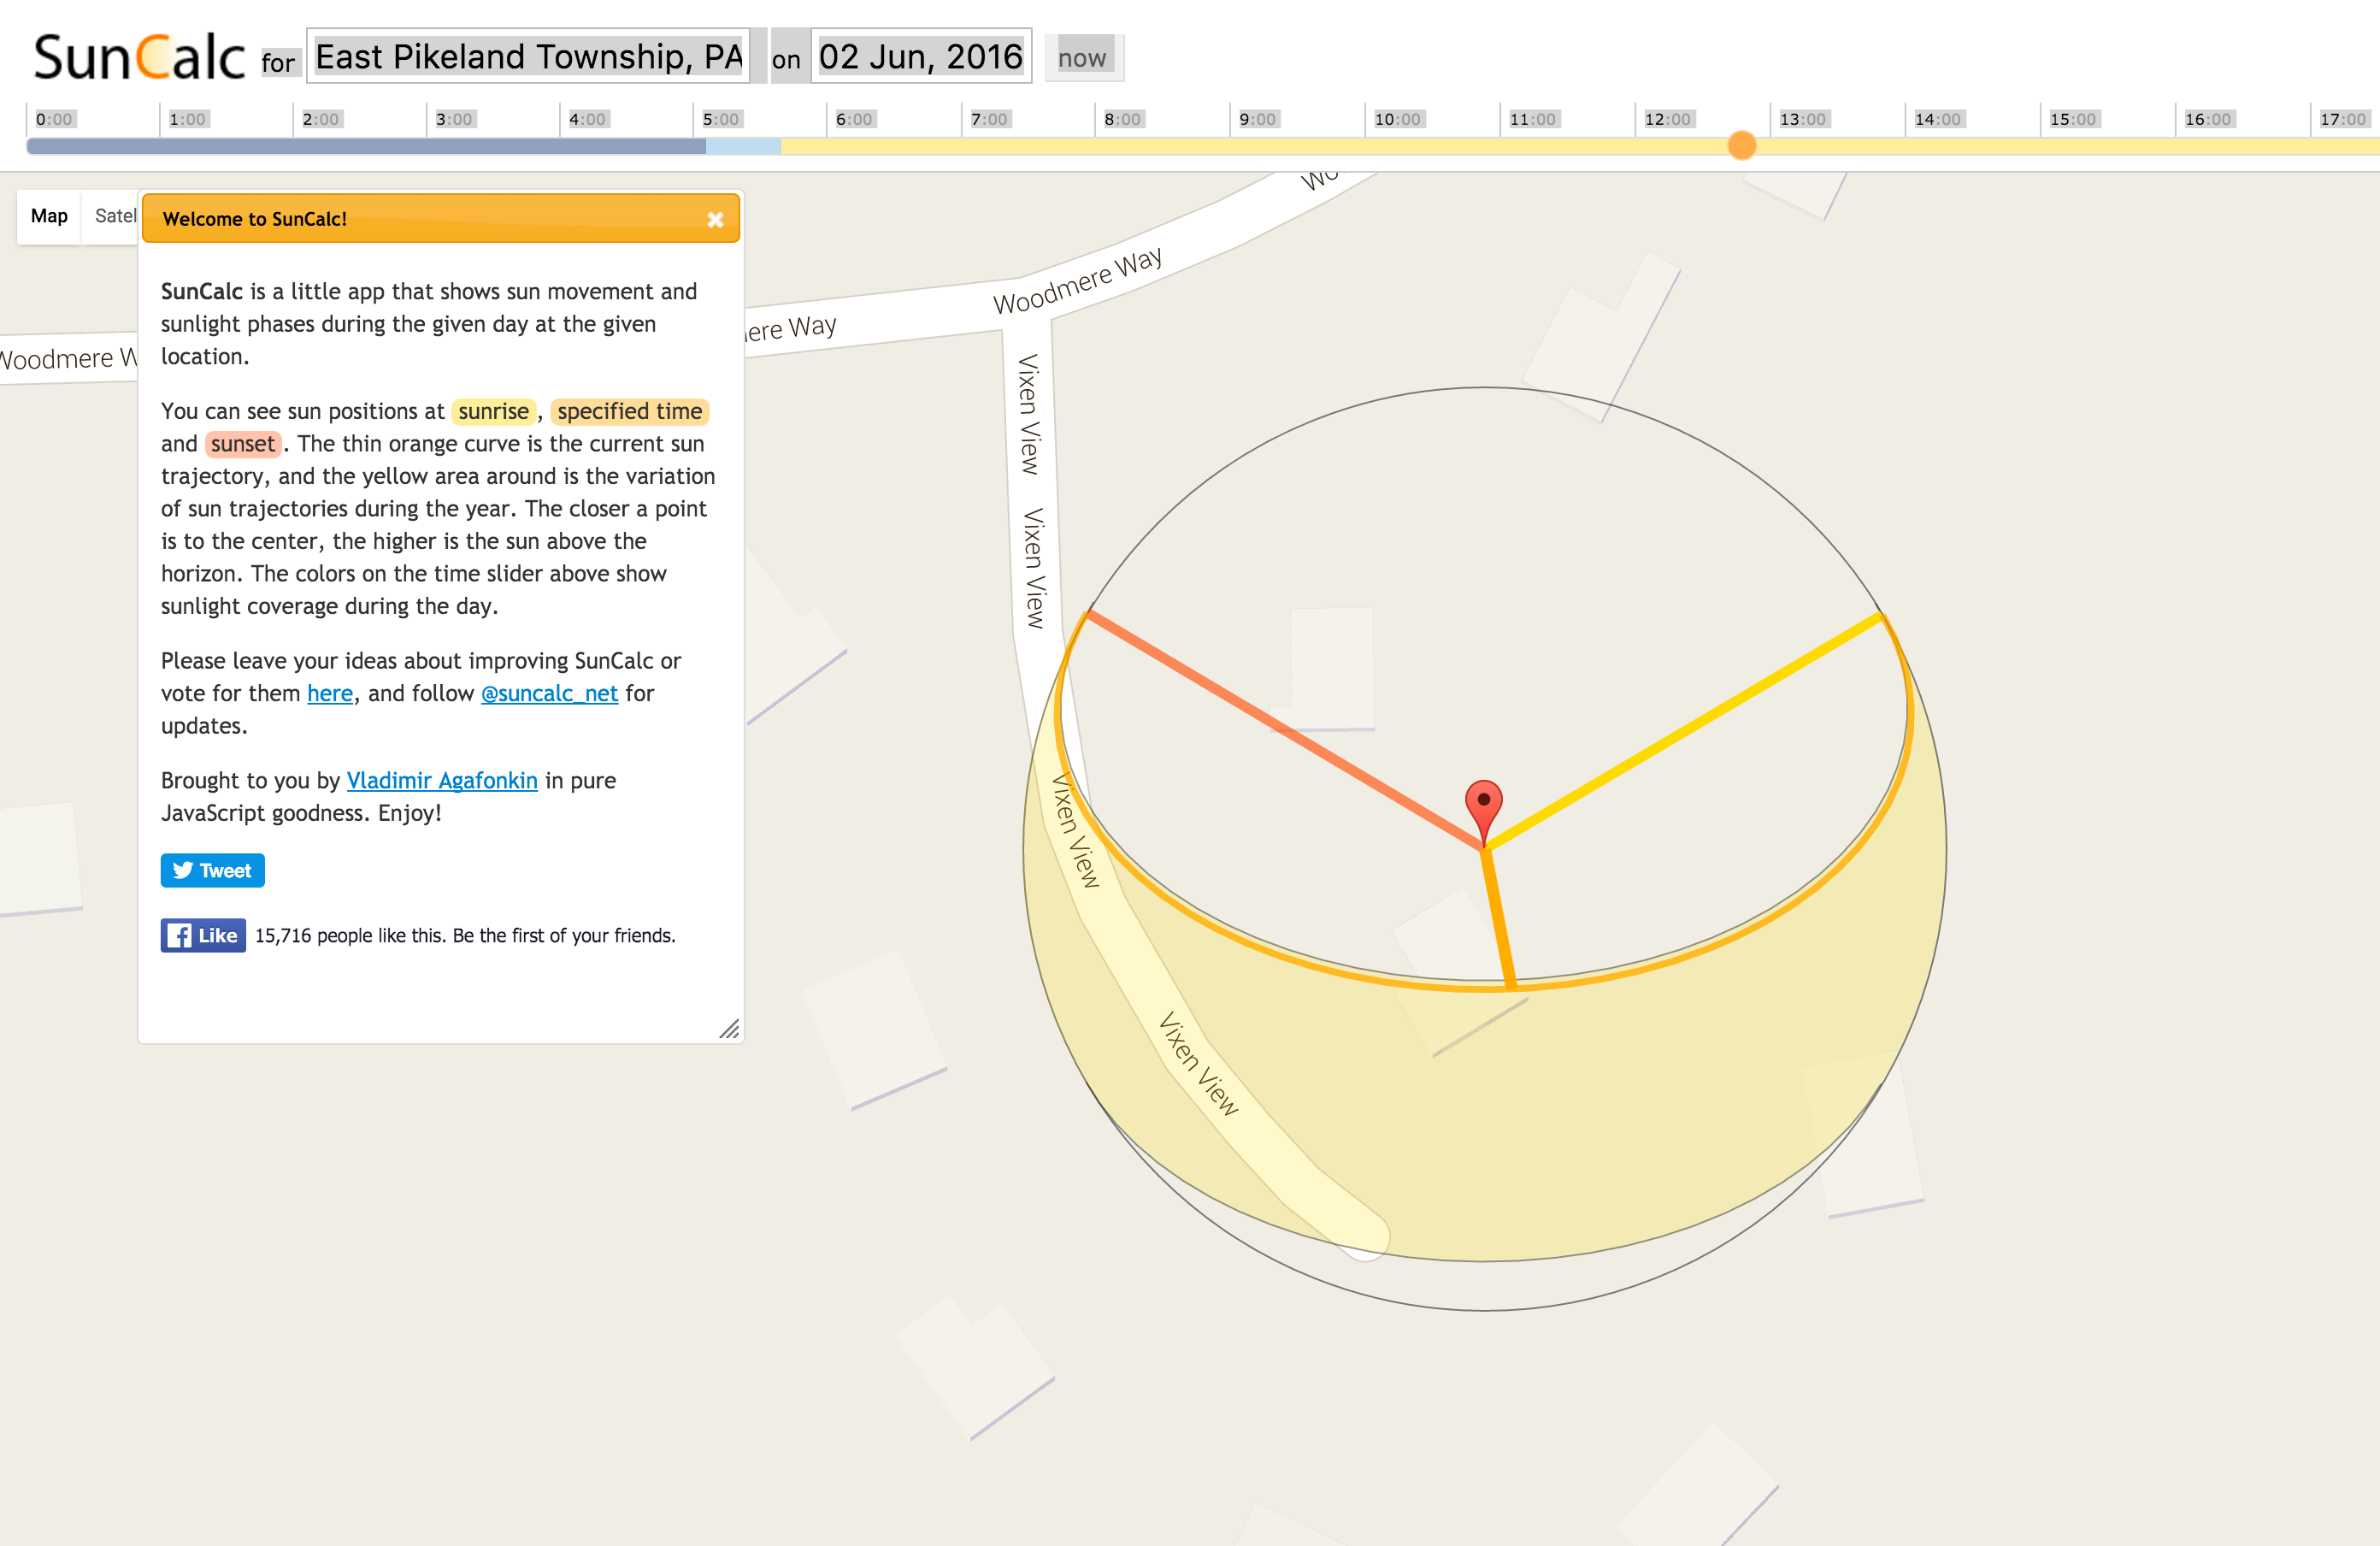Click the 5:00 timeline marker

click(721, 119)
